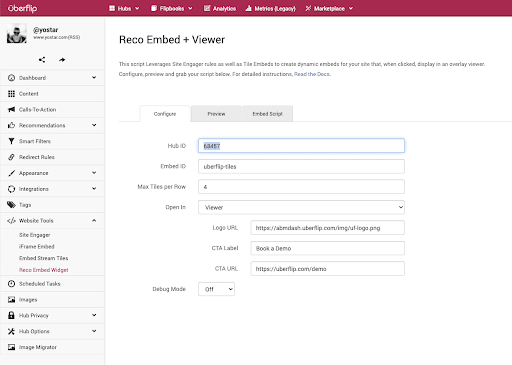Click the Hub Privacy lock icon
This screenshot has height=365, width=512.
(x=11, y=315)
